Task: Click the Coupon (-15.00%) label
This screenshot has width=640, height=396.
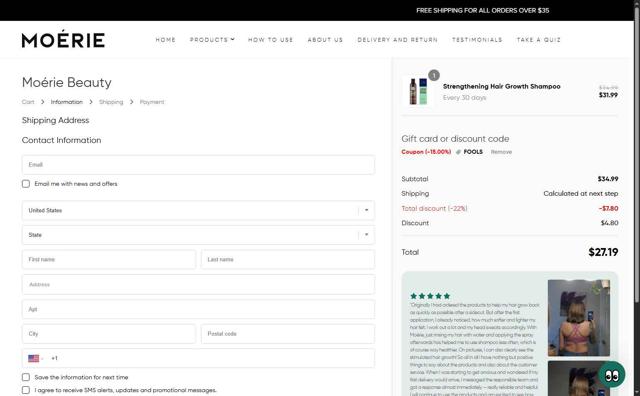Action: 426,152
